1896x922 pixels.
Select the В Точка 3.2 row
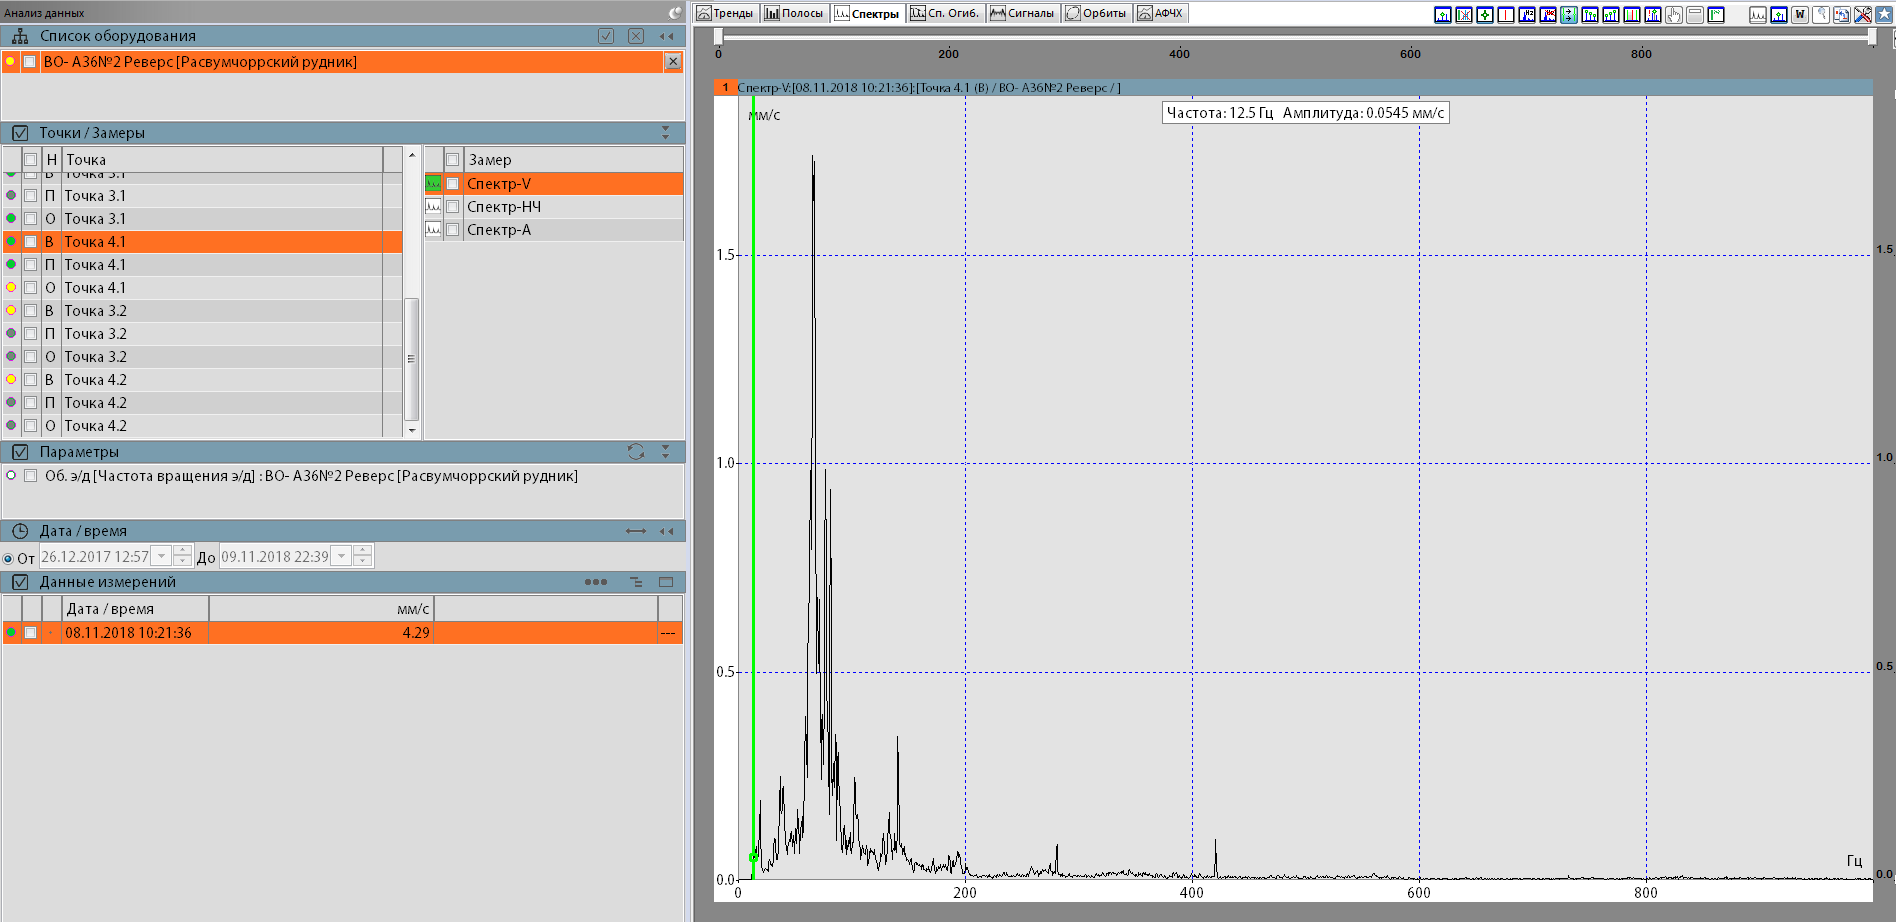[x=203, y=311]
